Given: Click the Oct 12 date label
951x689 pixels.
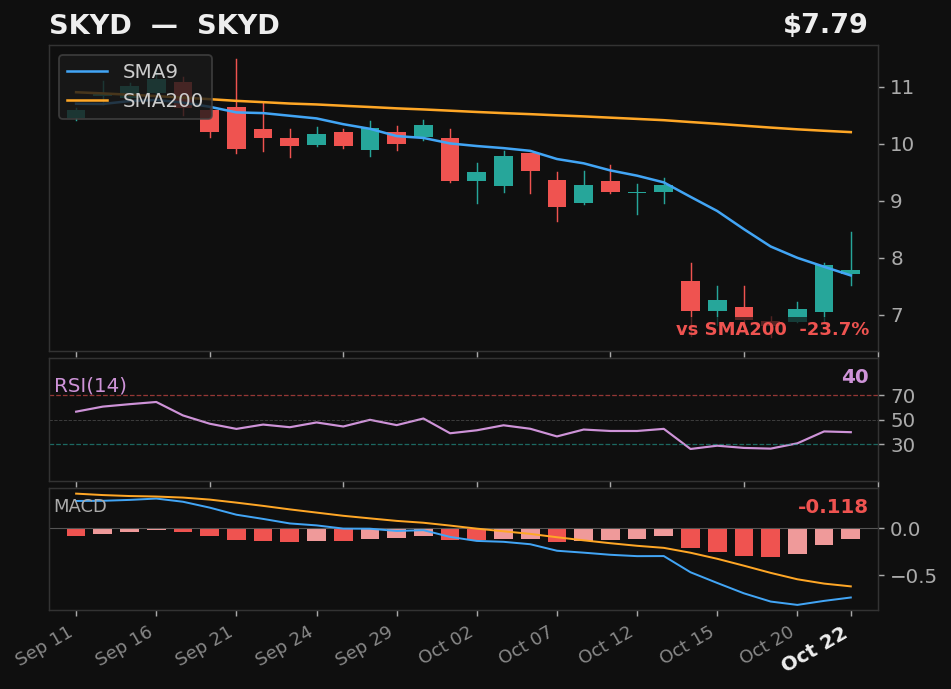Looking at the screenshot, I should click(606, 644).
